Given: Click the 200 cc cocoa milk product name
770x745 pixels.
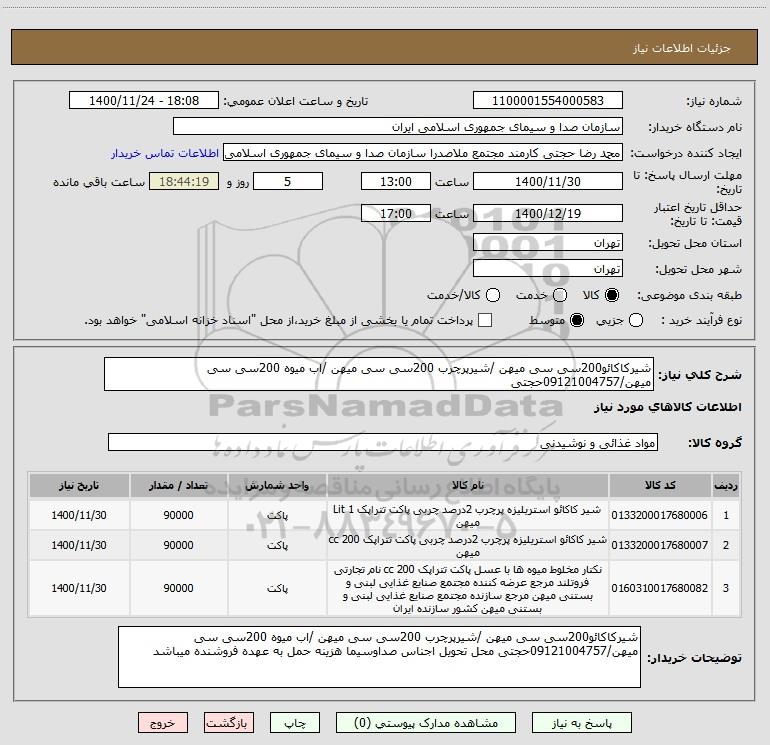Looking at the screenshot, I should [468, 546].
